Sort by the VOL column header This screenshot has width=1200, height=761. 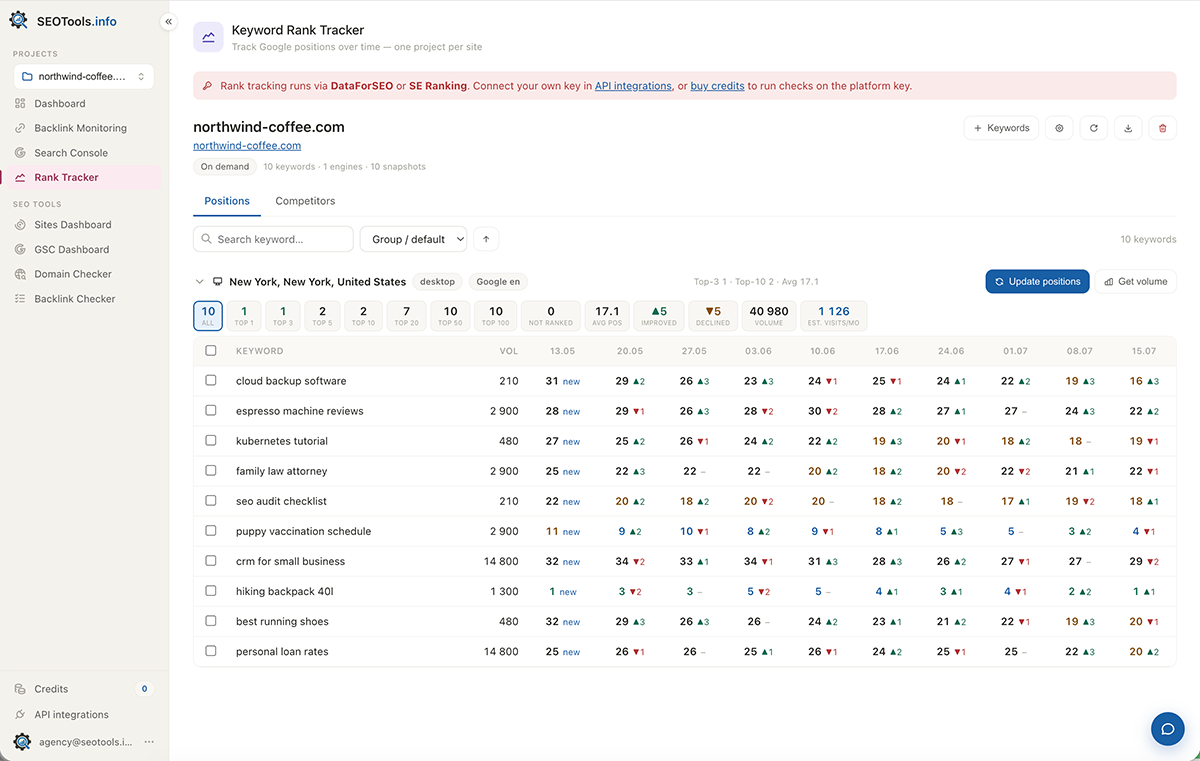click(x=509, y=351)
